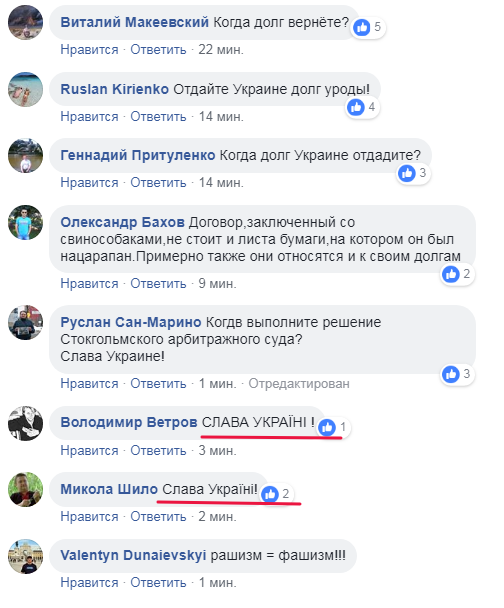The image size is (504, 608).
Task: Click Нравится under Микола Шило's comment
Action: (89, 516)
